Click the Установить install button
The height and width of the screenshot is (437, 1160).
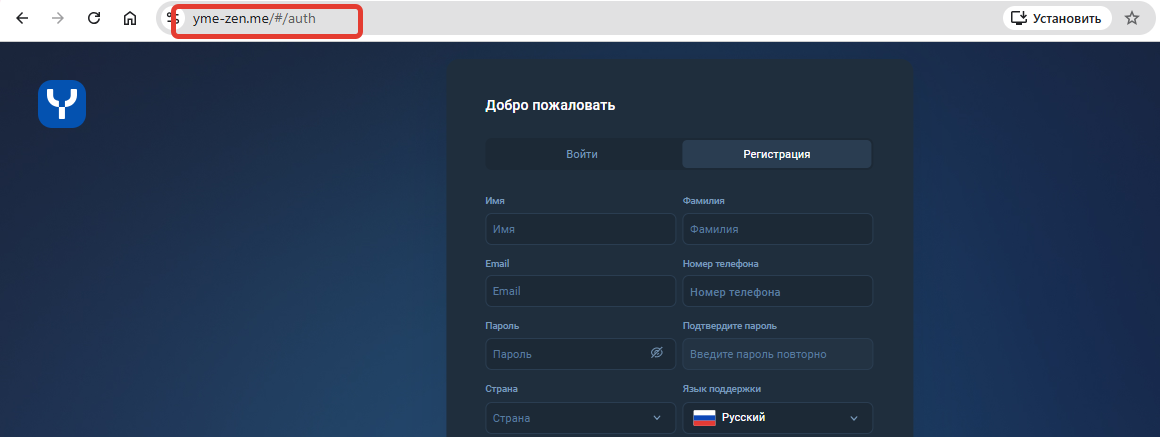click(1057, 18)
